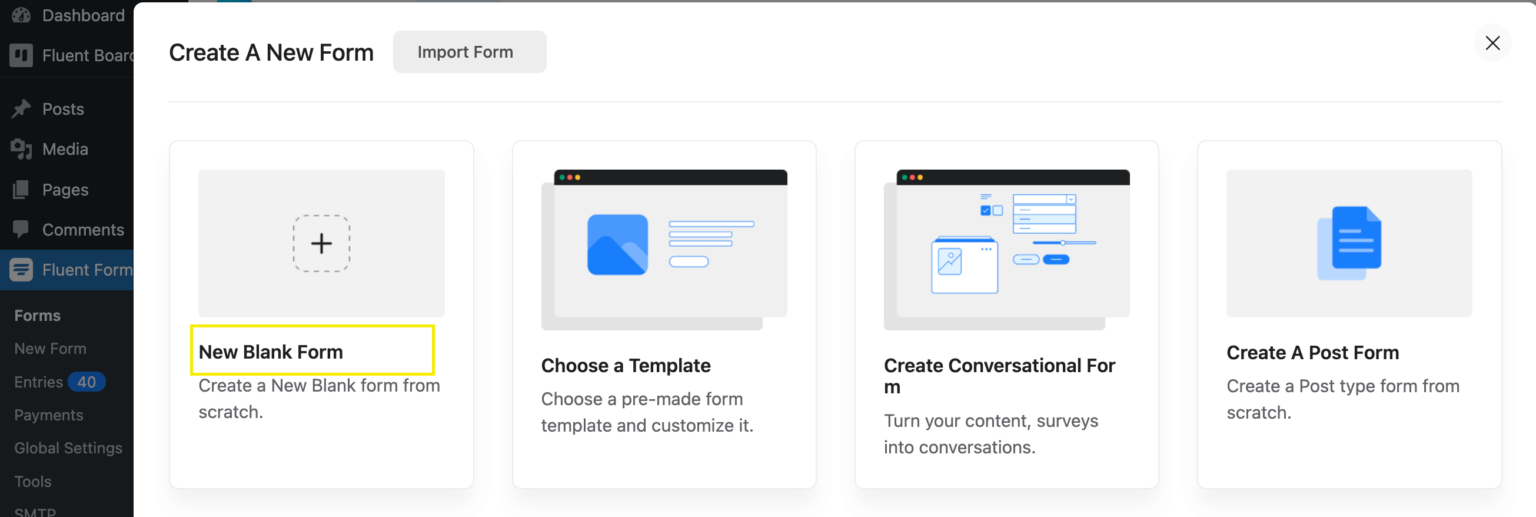Close the Create A New Form dialog
Viewport: 1536px width, 517px height.
point(1492,43)
